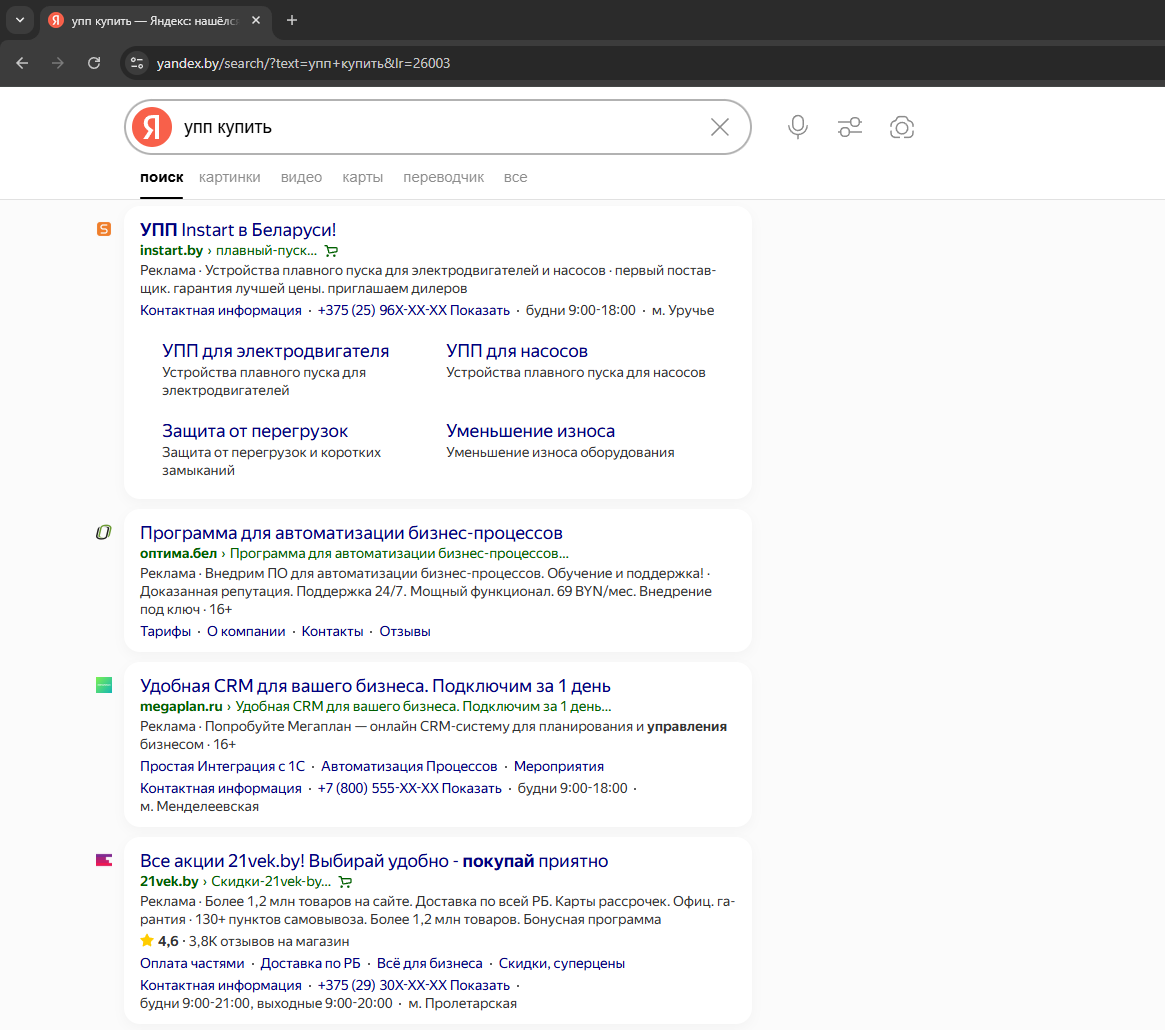This screenshot has width=1165, height=1030.
Task: Select поиск tab
Action: pos(161,178)
